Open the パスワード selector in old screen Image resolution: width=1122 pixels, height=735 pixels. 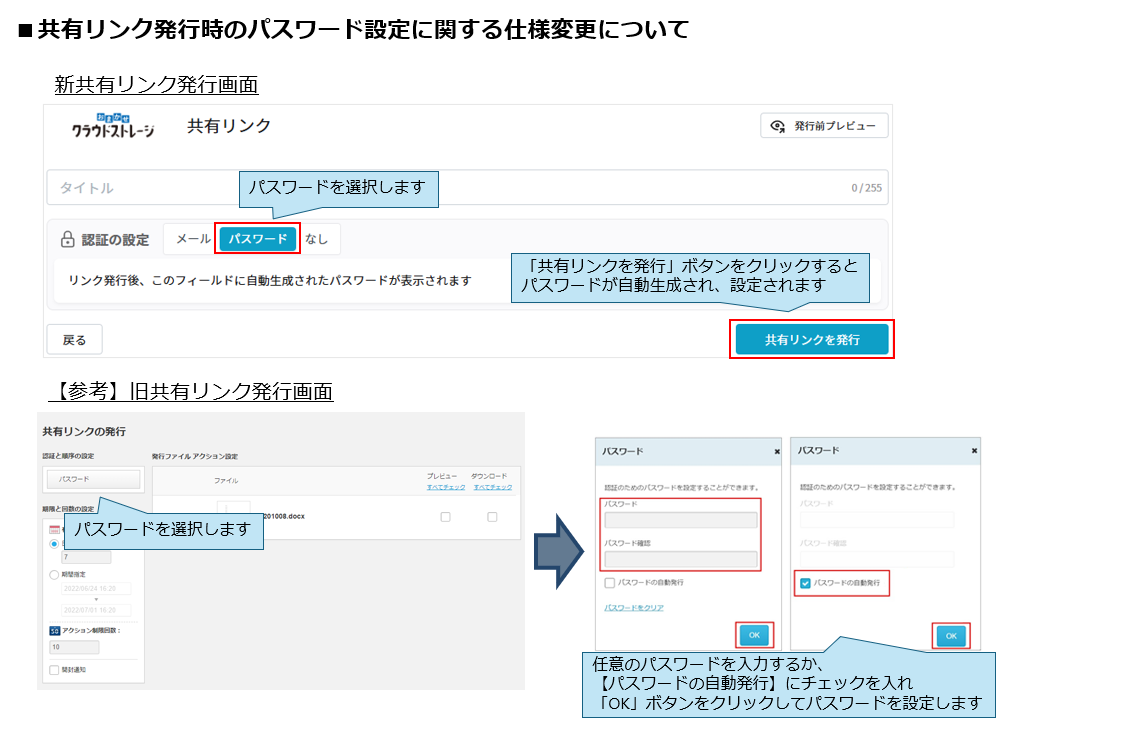tap(94, 479)
